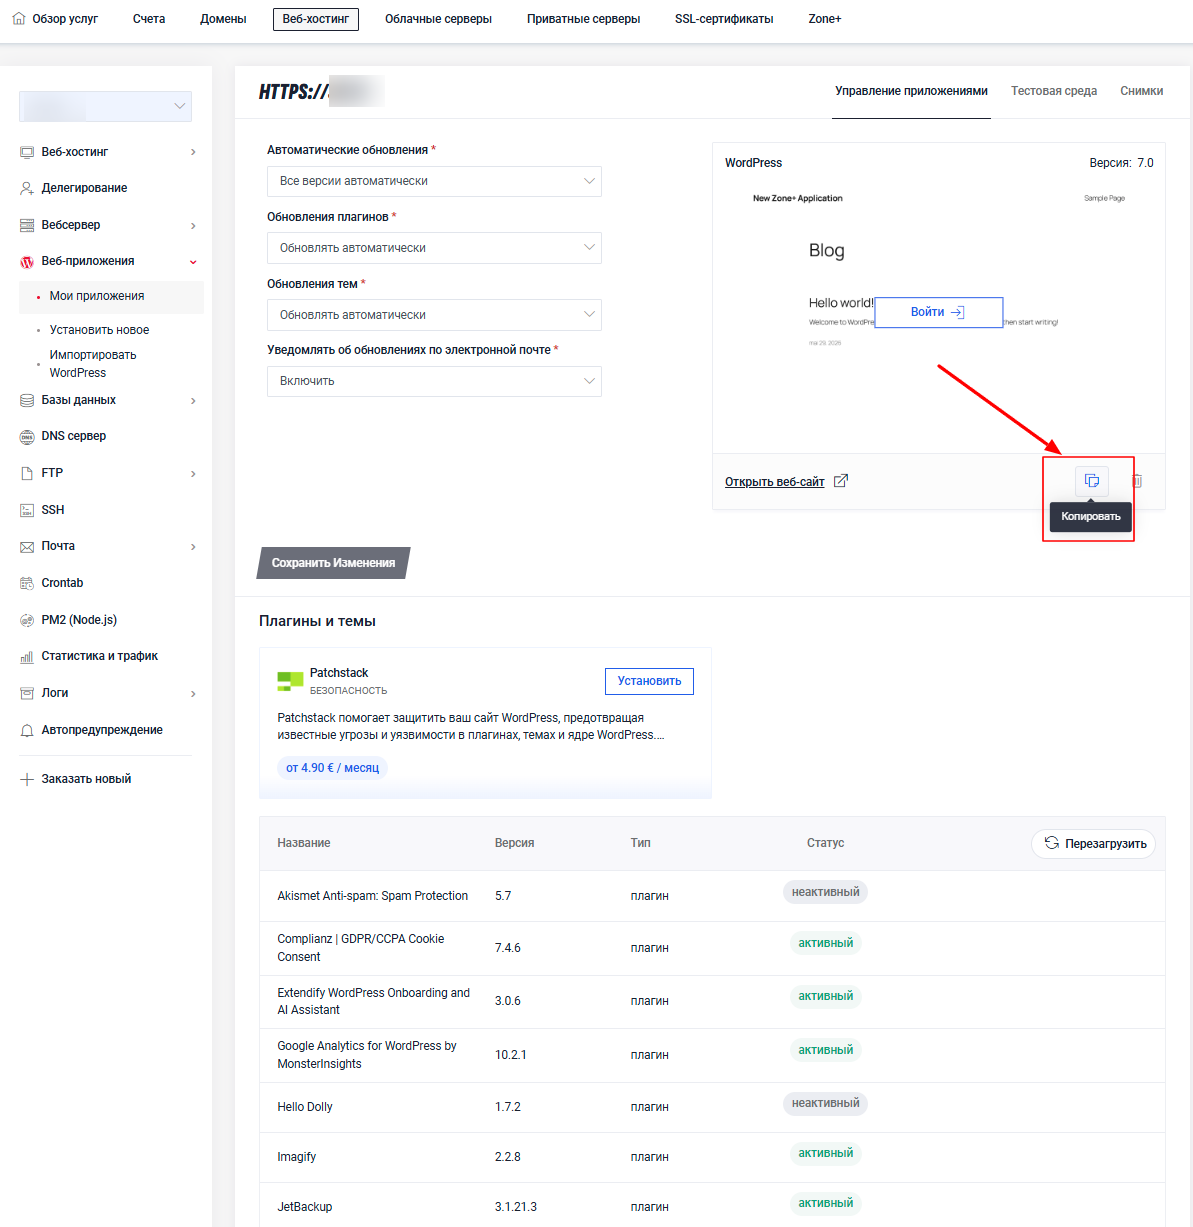
Task: Click the Почта envelope icon
Action: [x=27, y=547]
